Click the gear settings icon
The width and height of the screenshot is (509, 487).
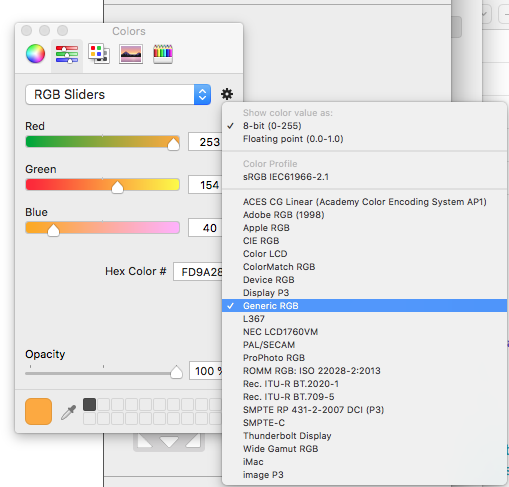pyautogui.click(x=227, y=94)
